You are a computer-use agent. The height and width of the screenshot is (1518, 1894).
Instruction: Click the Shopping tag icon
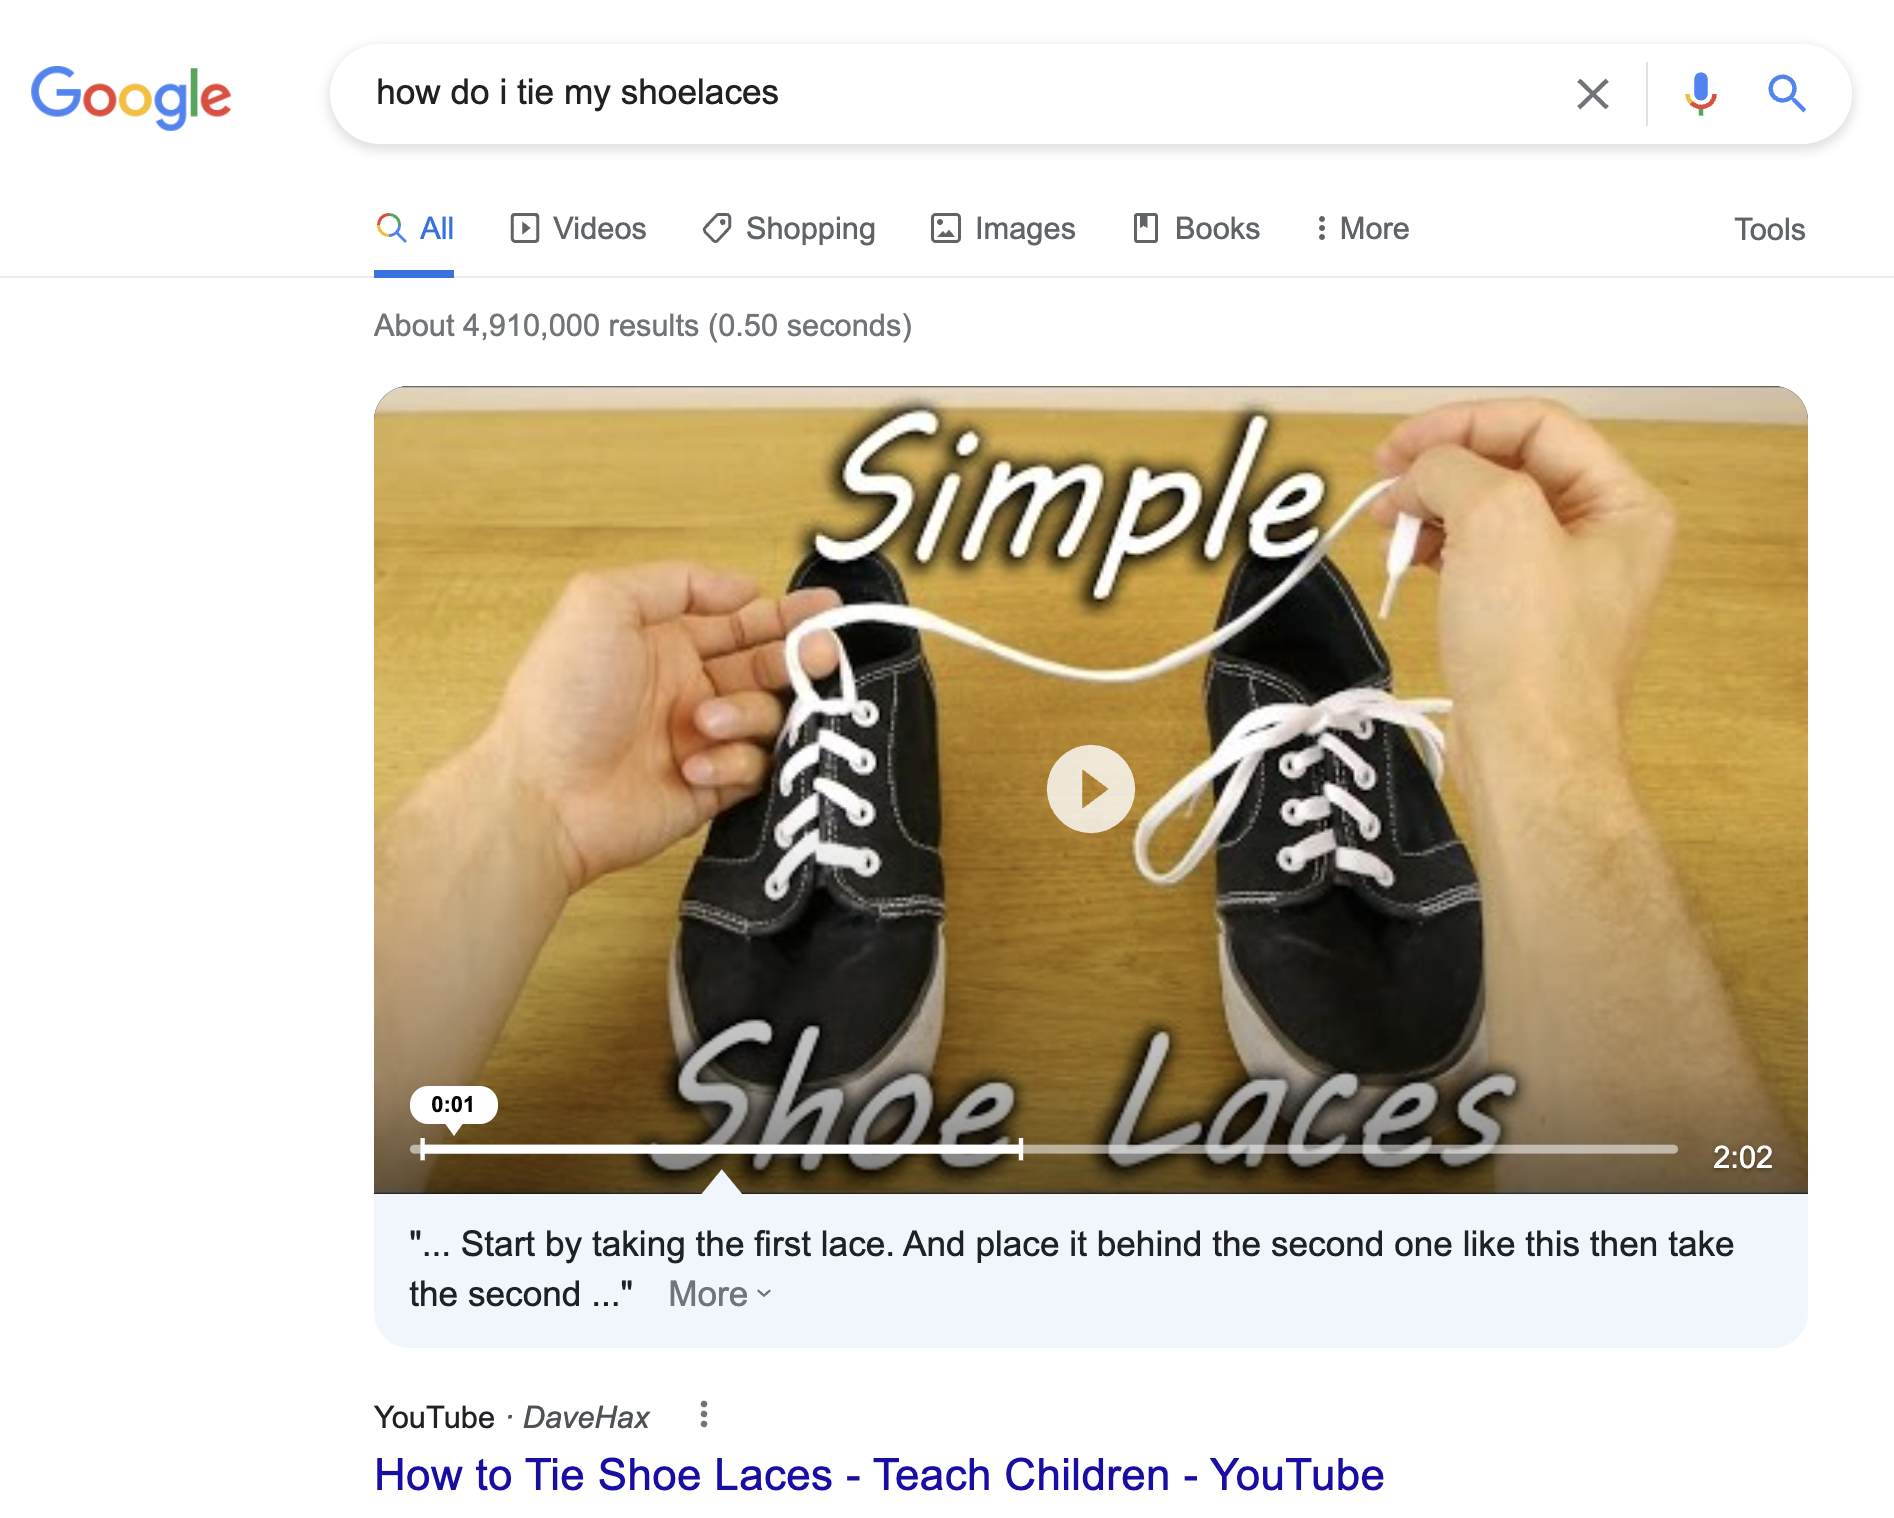(716, 229)
